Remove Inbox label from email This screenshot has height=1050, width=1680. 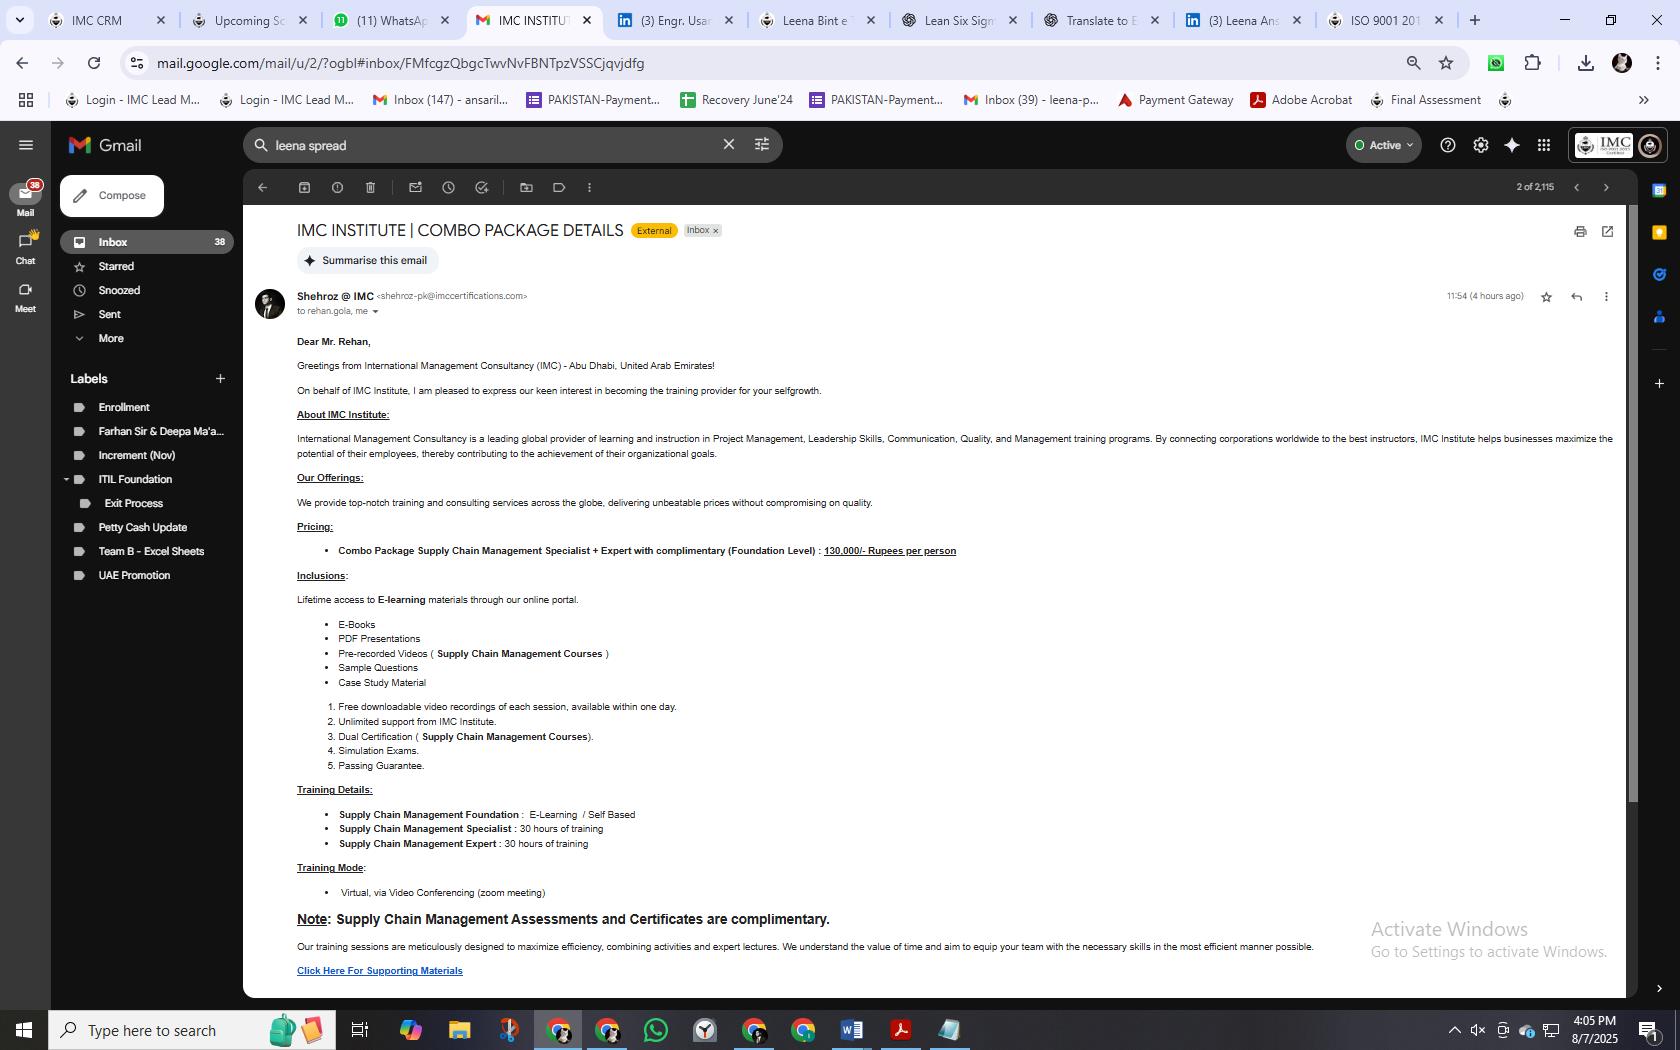coord(715,231)
